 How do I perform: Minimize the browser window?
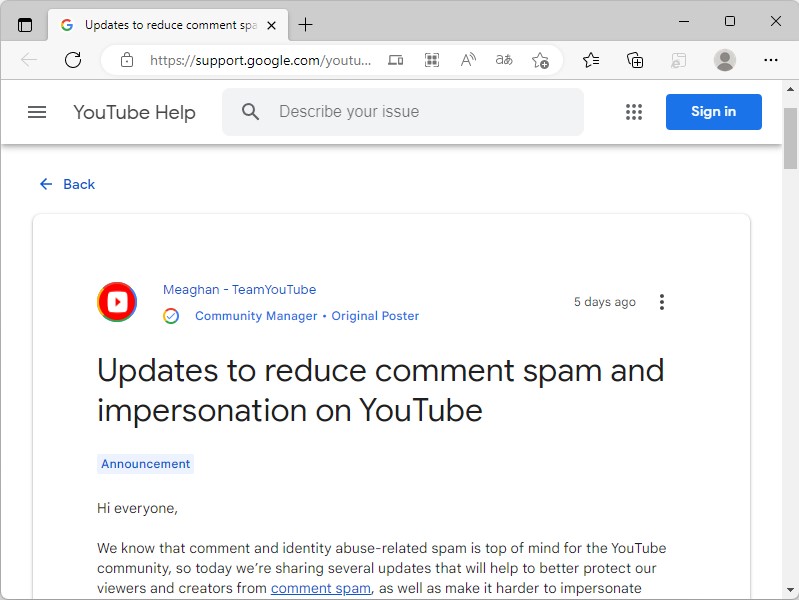point(684,21)
